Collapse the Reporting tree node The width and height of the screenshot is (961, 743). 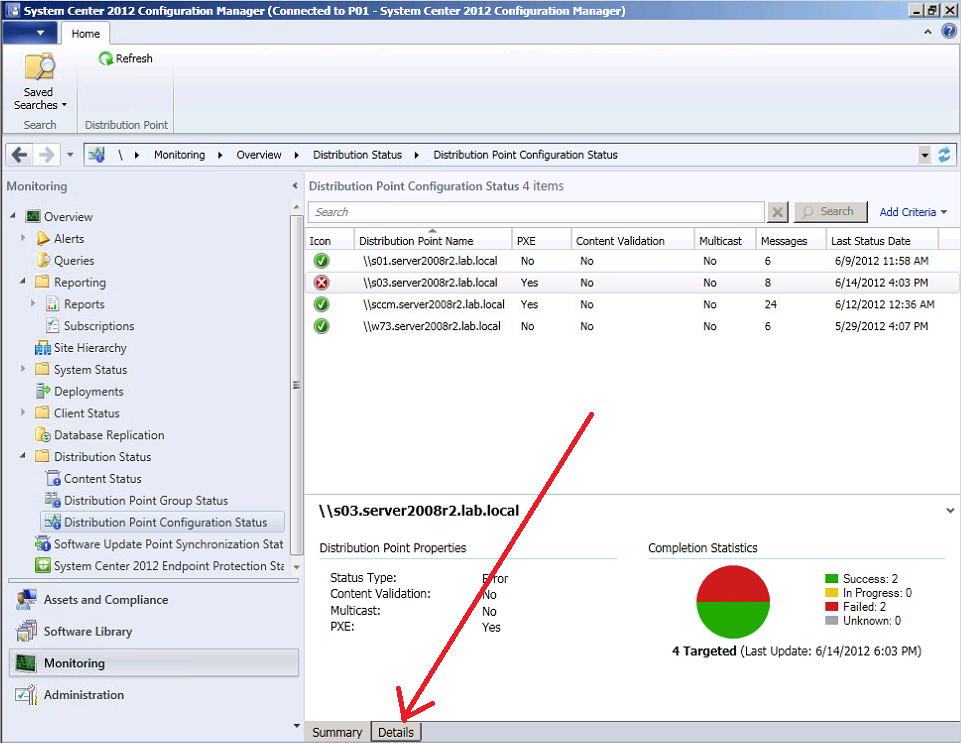click(23, 281)
